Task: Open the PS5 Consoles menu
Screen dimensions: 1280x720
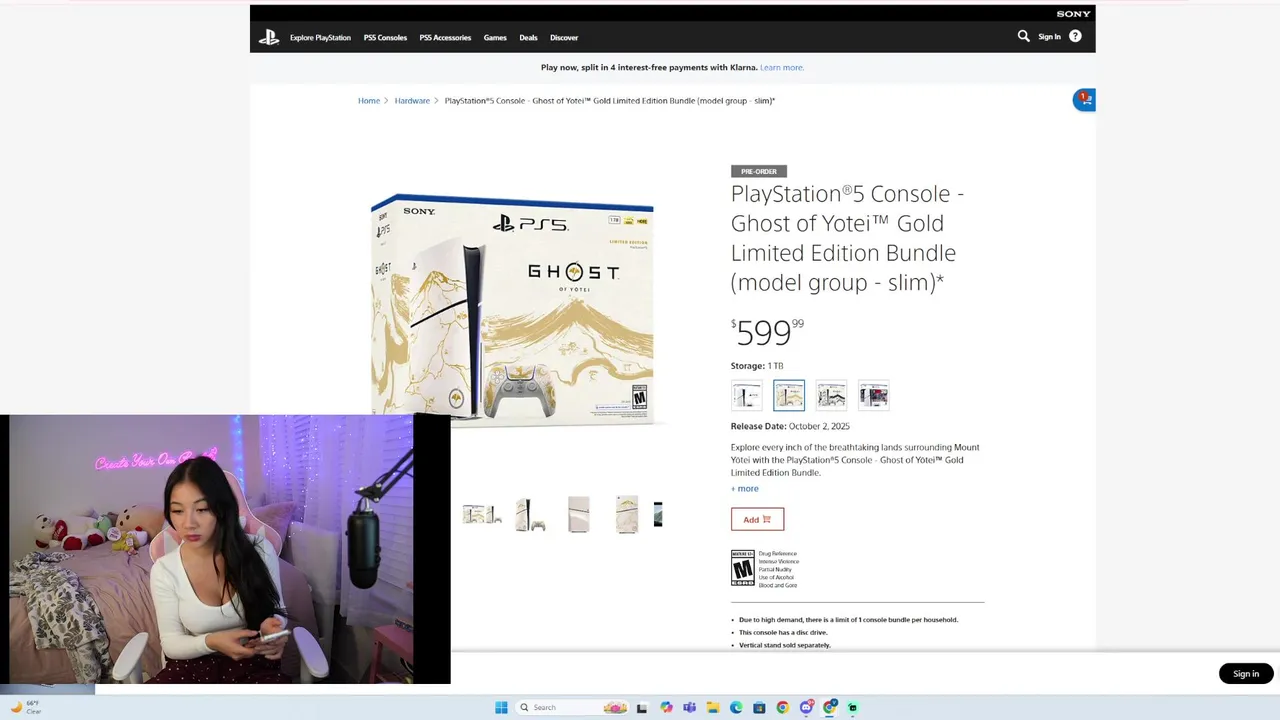Action: pyautogui.click(x=385, y=37)
